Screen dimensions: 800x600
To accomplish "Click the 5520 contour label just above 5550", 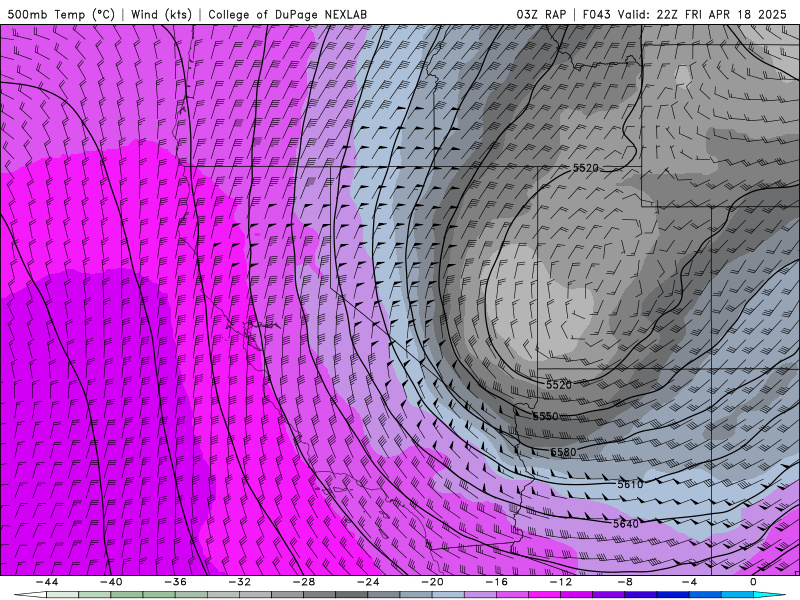I will coord(559,385).
